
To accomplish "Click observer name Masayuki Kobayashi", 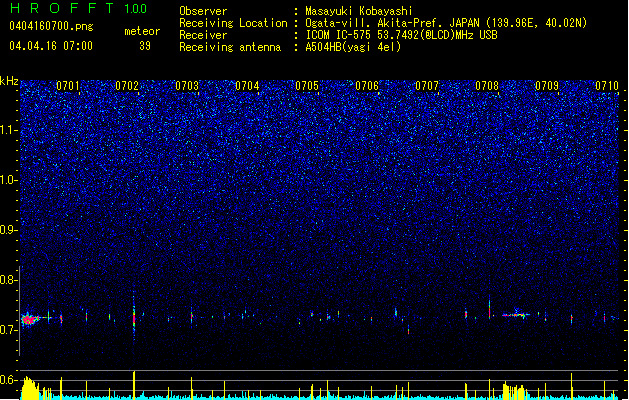I will (x=359, y=11).
